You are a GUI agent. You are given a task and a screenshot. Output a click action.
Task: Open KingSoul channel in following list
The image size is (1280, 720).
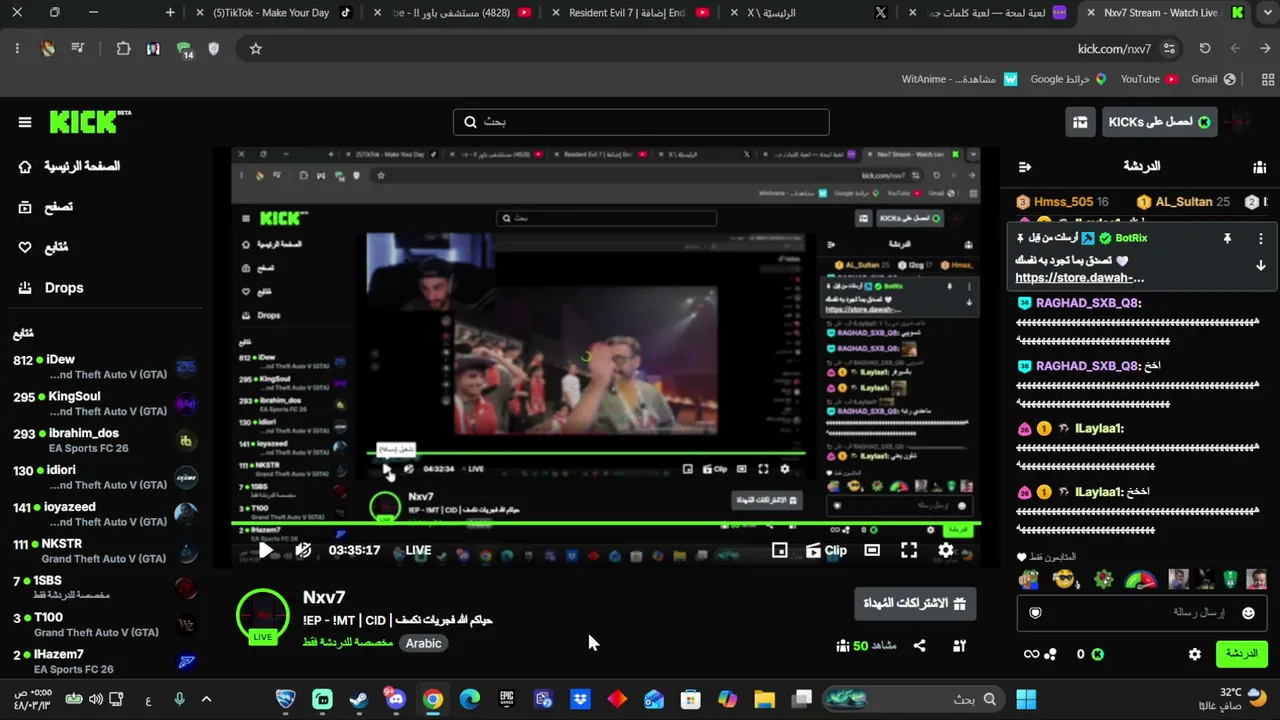tap(105, 404)
